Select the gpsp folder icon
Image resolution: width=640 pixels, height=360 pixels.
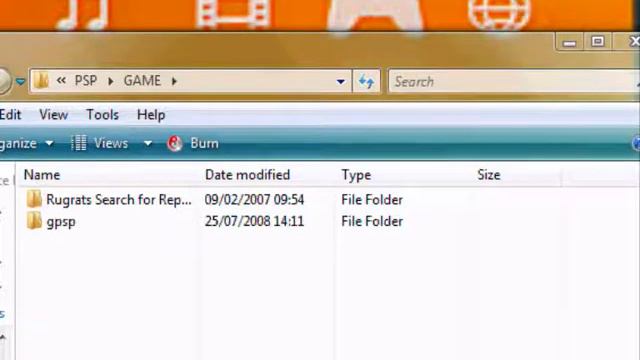[x=34, y=221]
